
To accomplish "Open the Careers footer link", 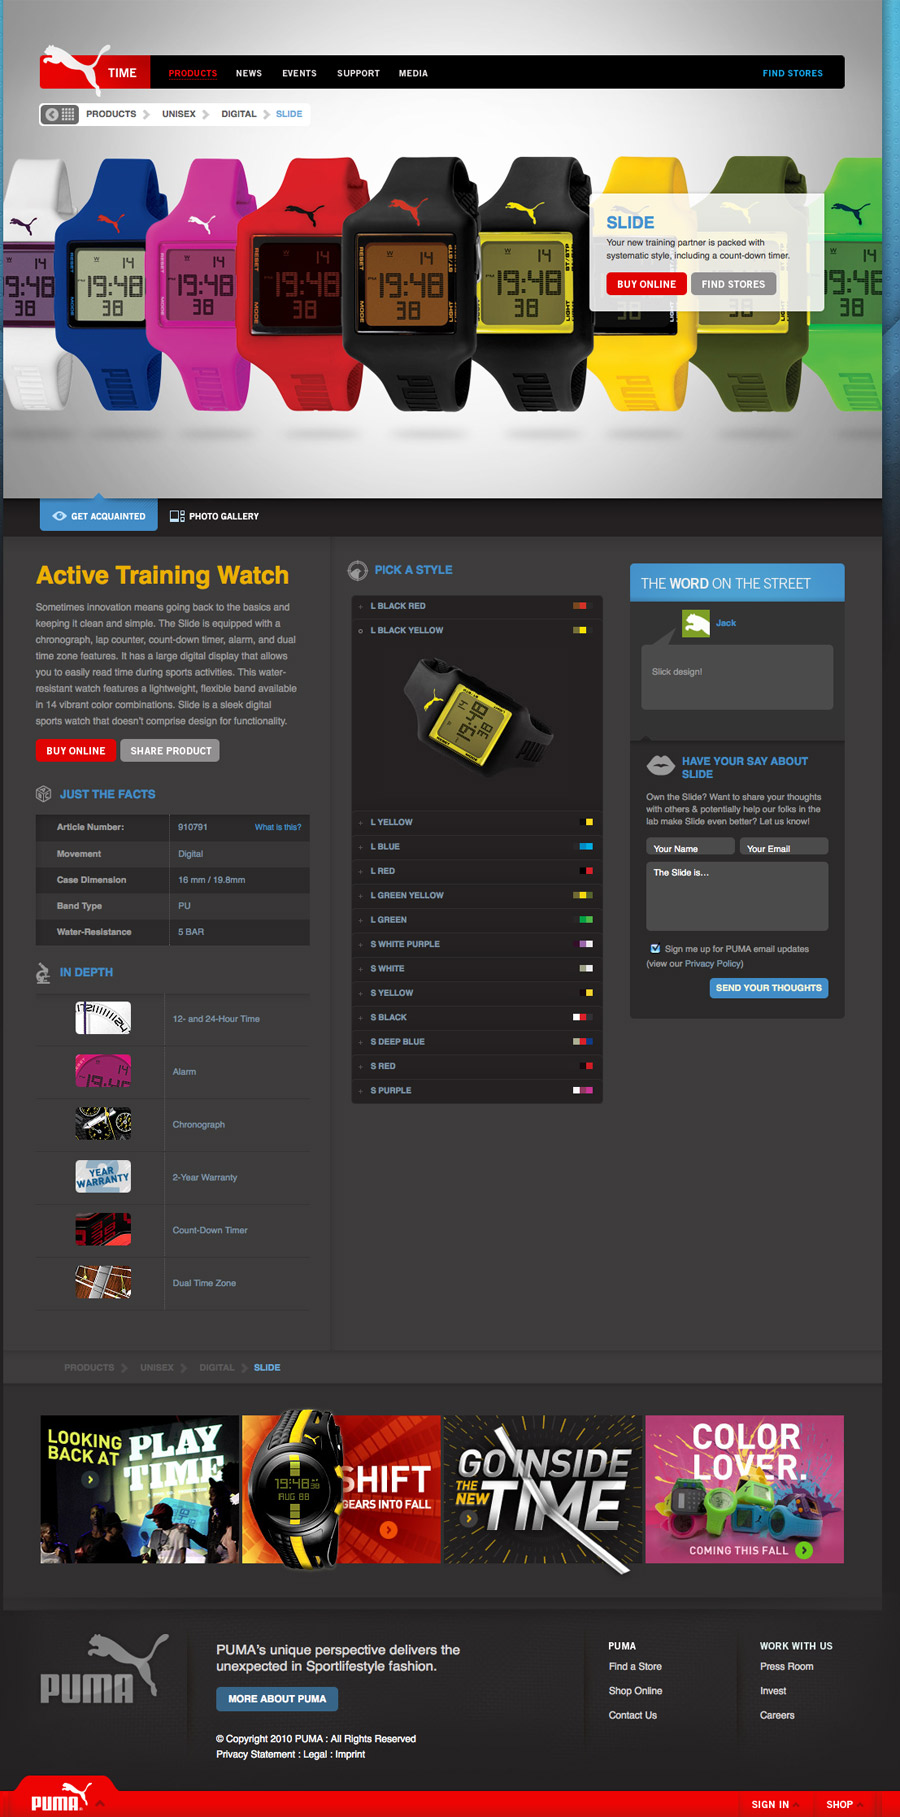I will [777, 1715].
